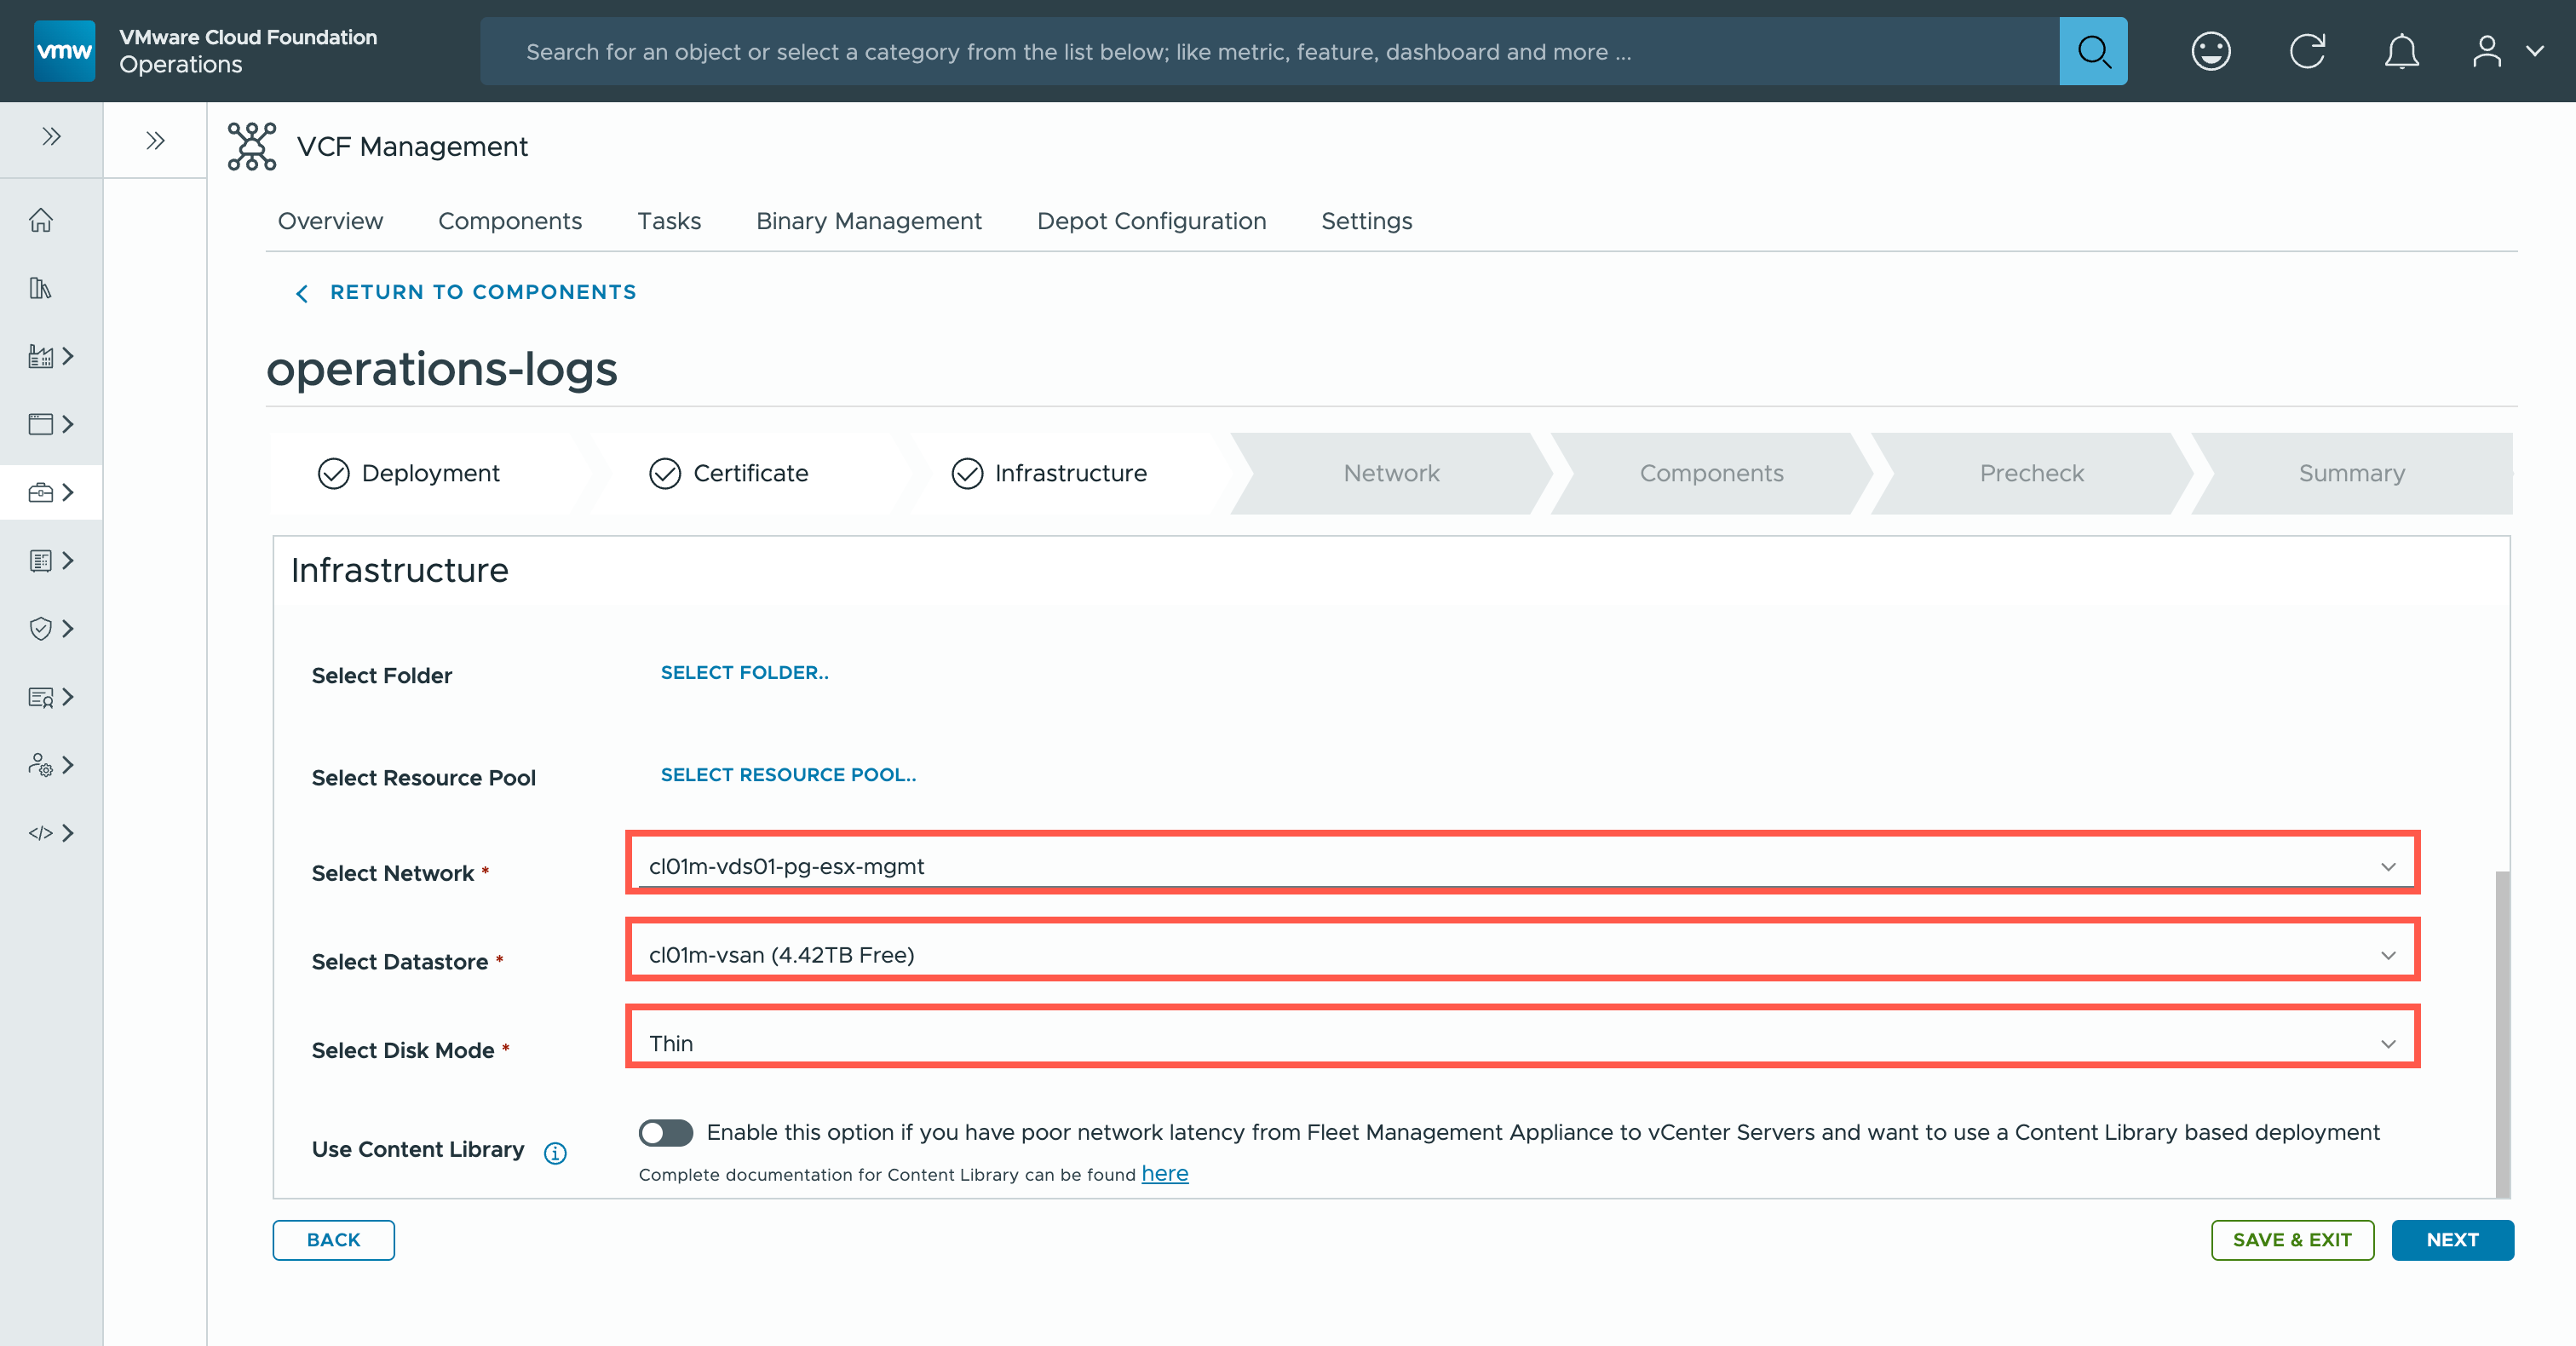Click the shield icon in left sidebar
The image size is (2576, 1346).
pyautogui.click(x=40, y=628)
